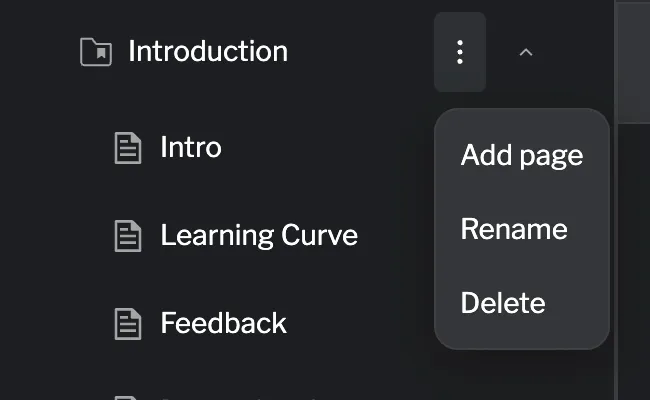The image size is (650, 400).
Task: Click the page icon next to Learning Curve
Action: click(x=127, y=236)
